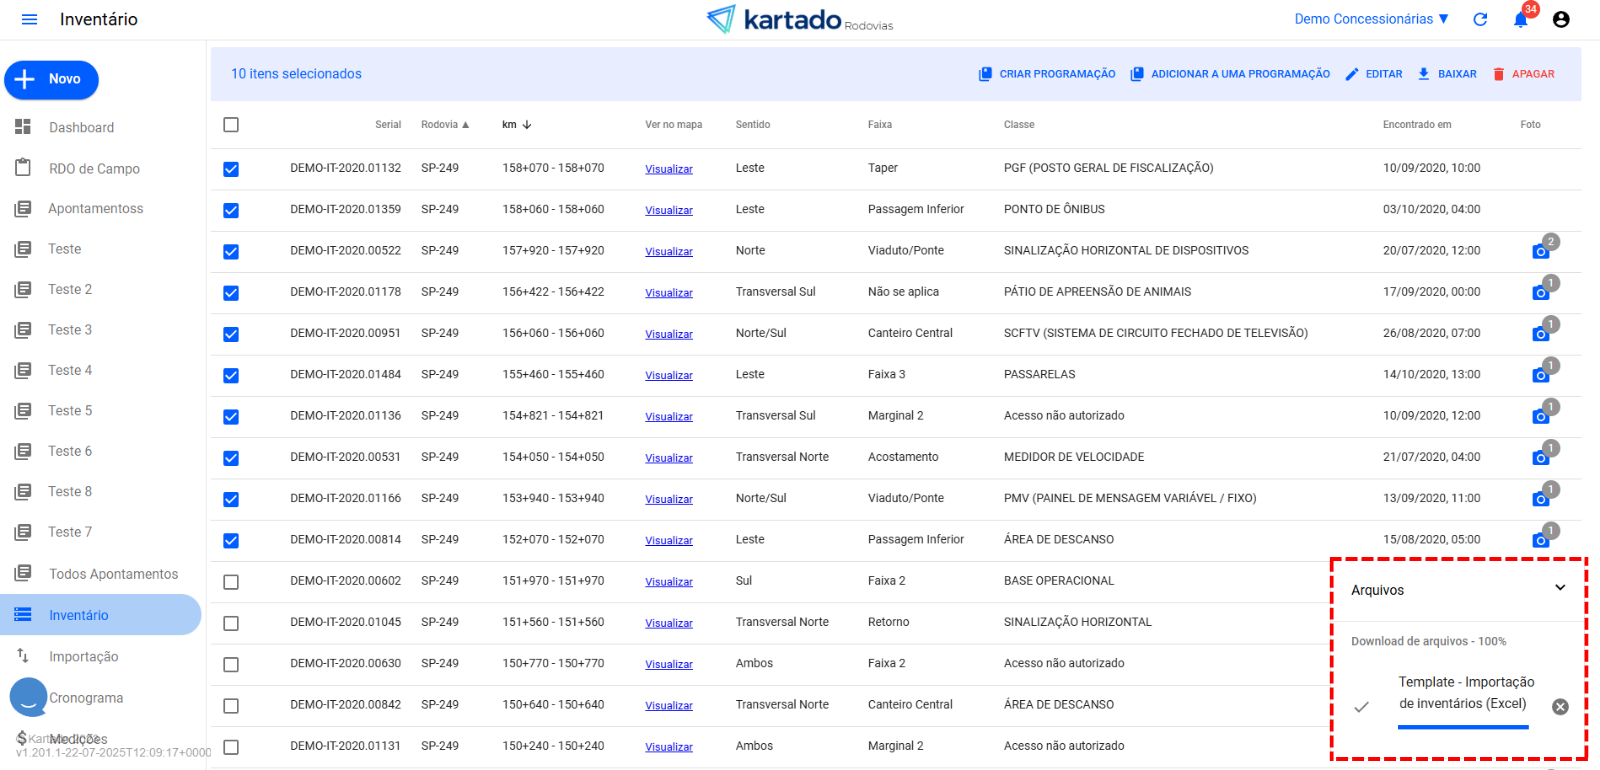
Task: Open photo camera icon for DEMO-IT-2020.00522
Action: pos(1540,251)
